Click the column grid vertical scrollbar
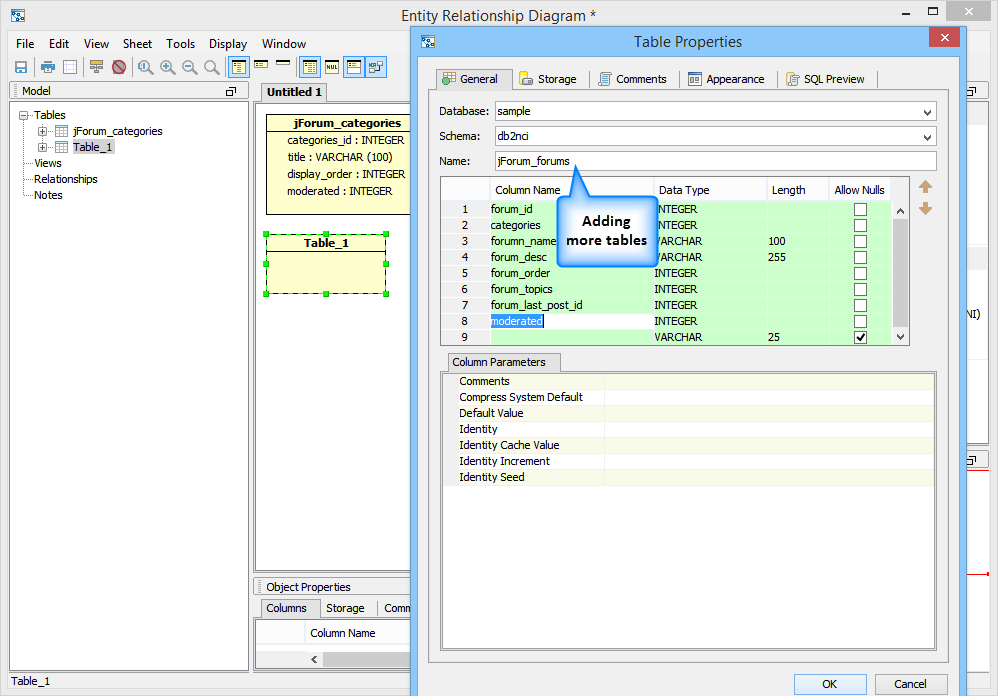 point(900,270)
